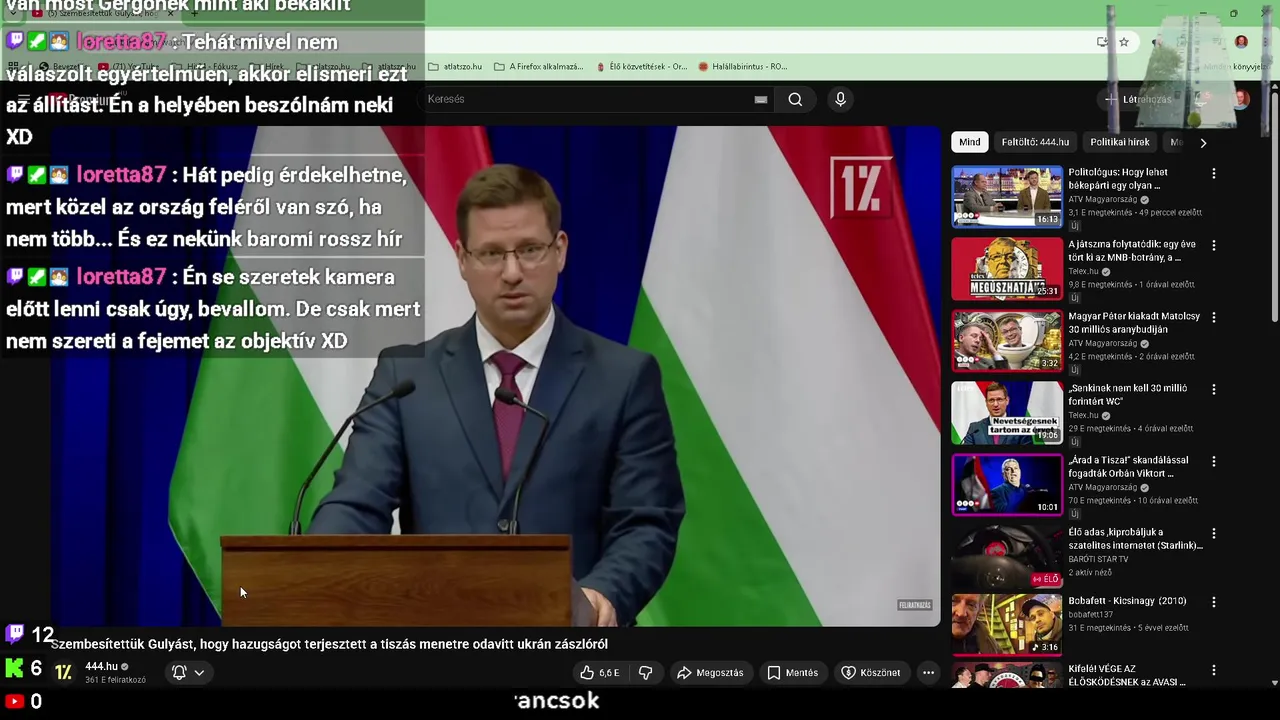Open the A Firefox alkalmazá... bookmark folder

pyautogui.click(x=538, y=67)
